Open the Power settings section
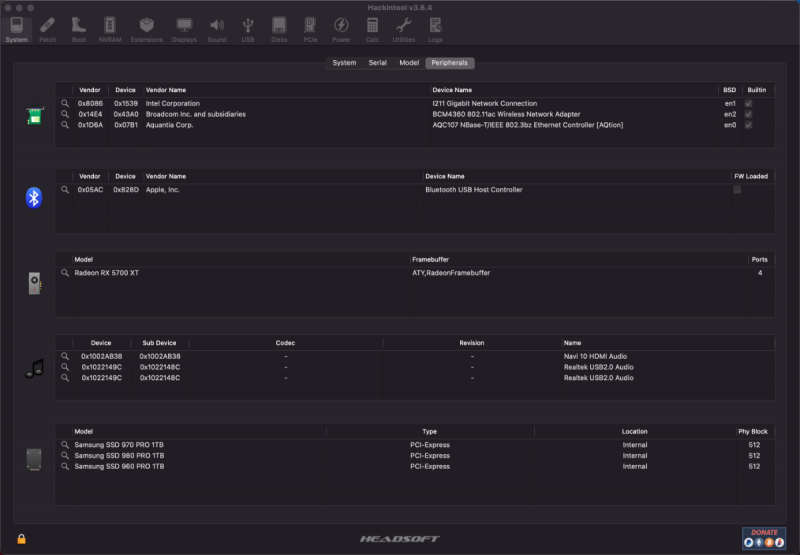This screenshot has width=800, height=555. (341, 28)
